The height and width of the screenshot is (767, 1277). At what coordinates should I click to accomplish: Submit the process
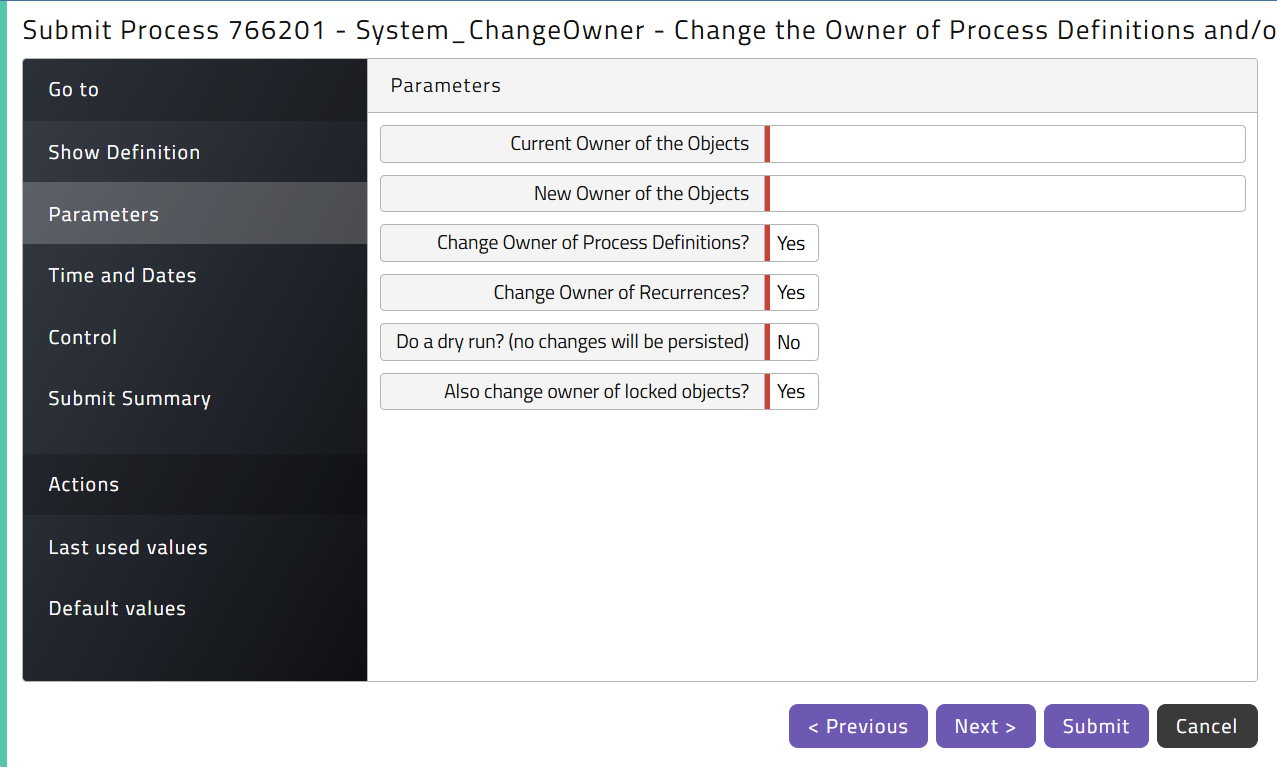click(1096, 727)
